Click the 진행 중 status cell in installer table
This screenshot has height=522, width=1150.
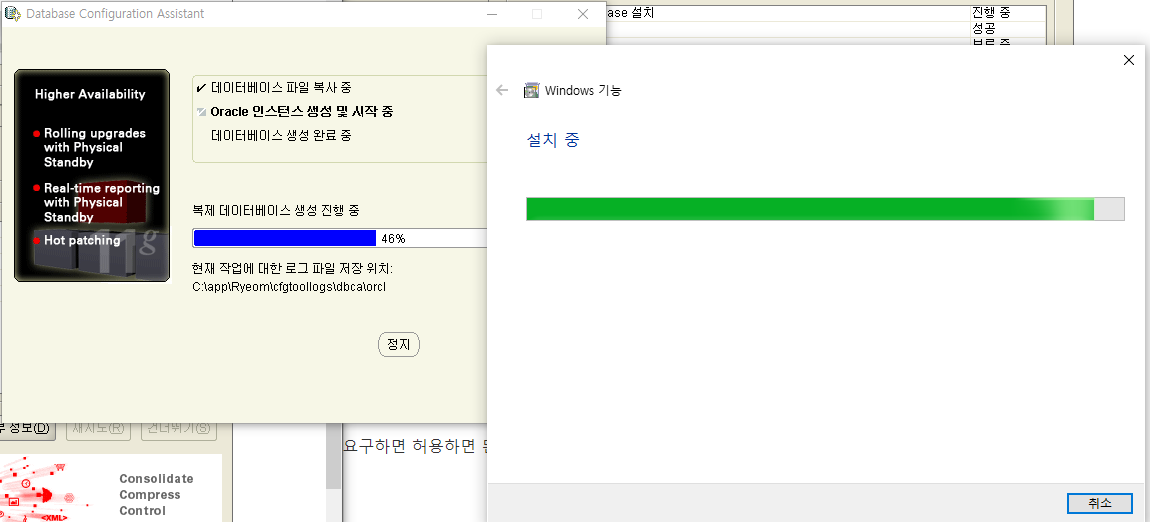point(990,12)
